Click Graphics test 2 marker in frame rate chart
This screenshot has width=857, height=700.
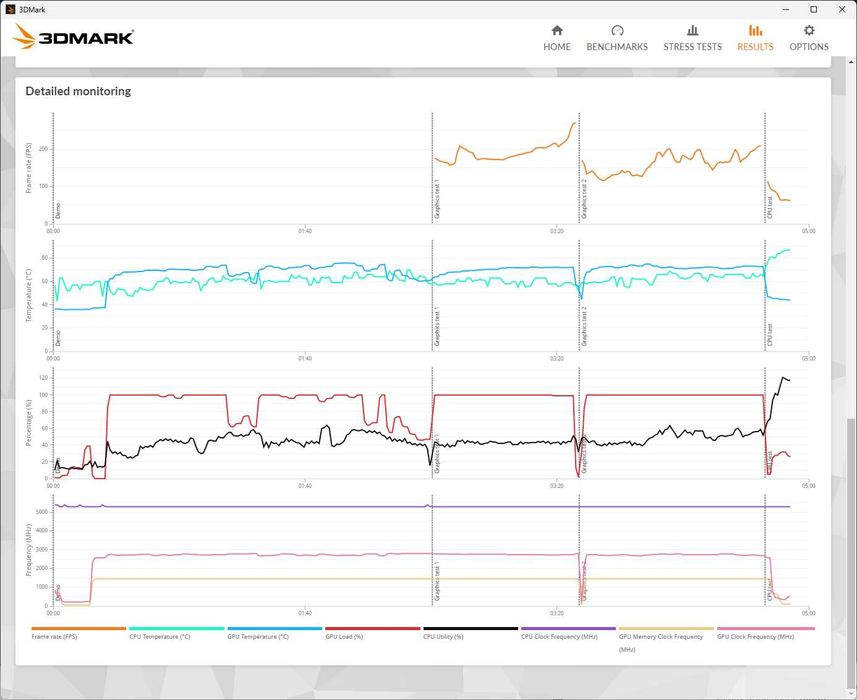pos(584,199)
